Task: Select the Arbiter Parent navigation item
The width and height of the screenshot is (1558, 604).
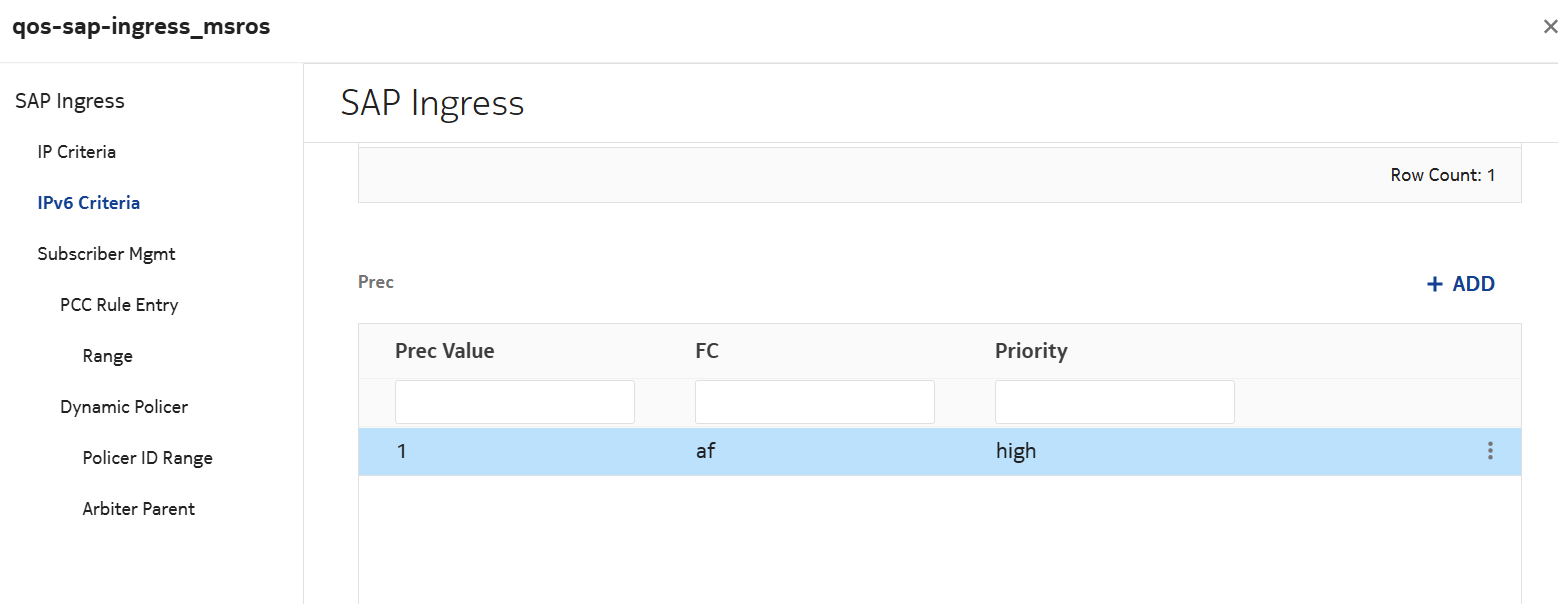Action: pyautogui.click(x=139, y=509)
